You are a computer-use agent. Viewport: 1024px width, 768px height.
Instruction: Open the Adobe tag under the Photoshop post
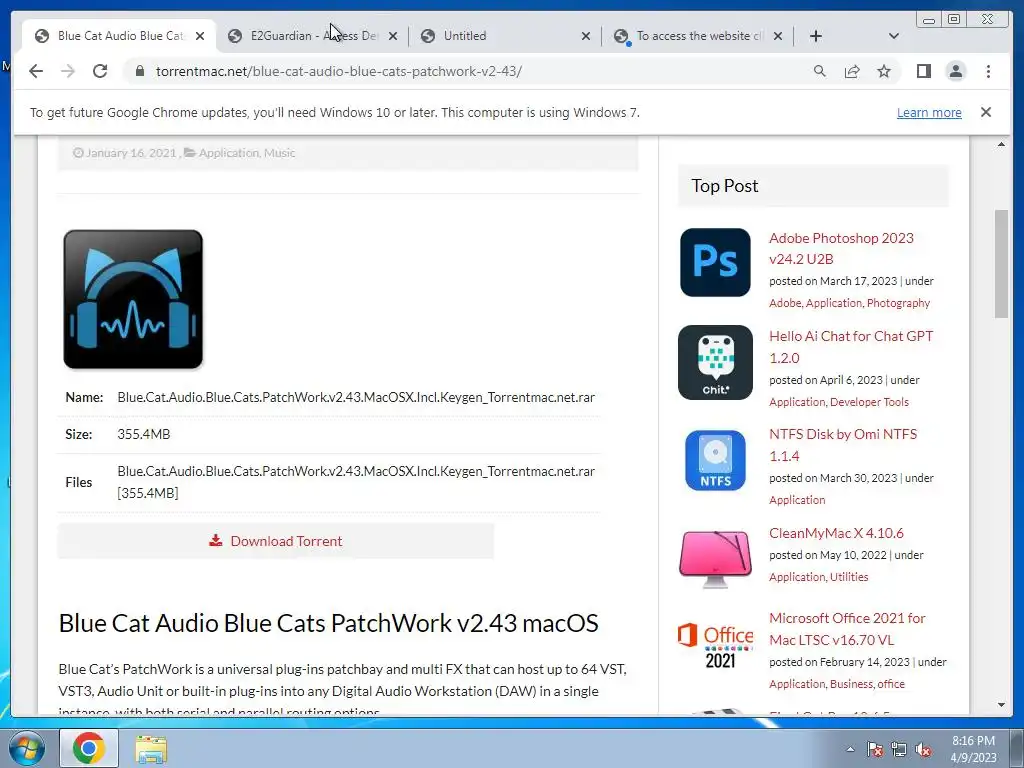coord(785,303)
